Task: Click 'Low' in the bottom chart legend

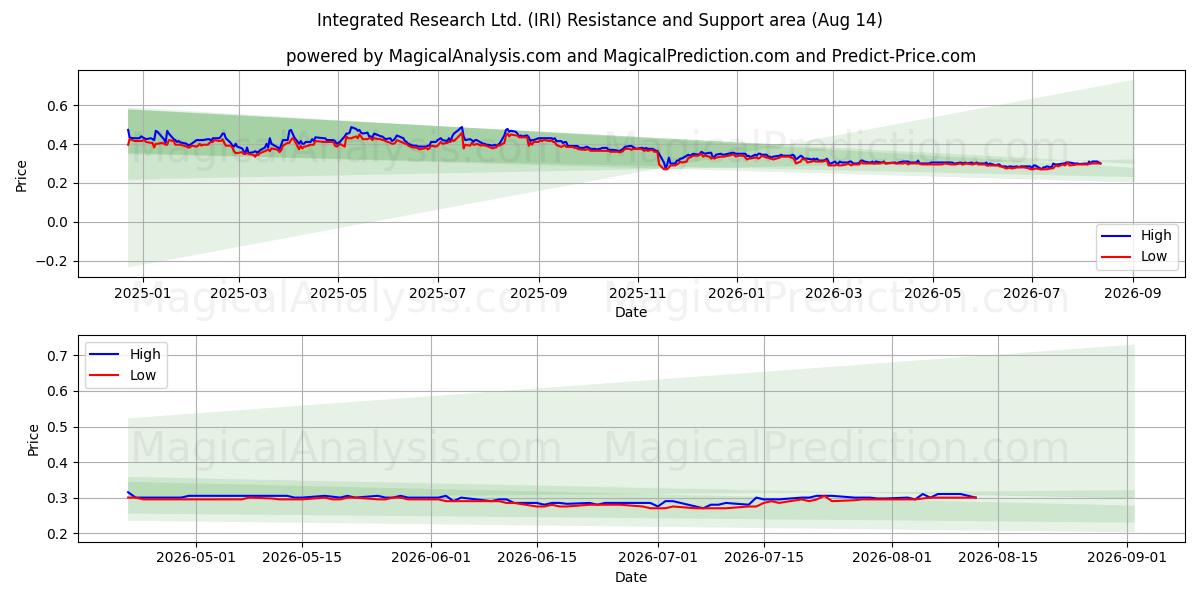Action: point(144,375)
